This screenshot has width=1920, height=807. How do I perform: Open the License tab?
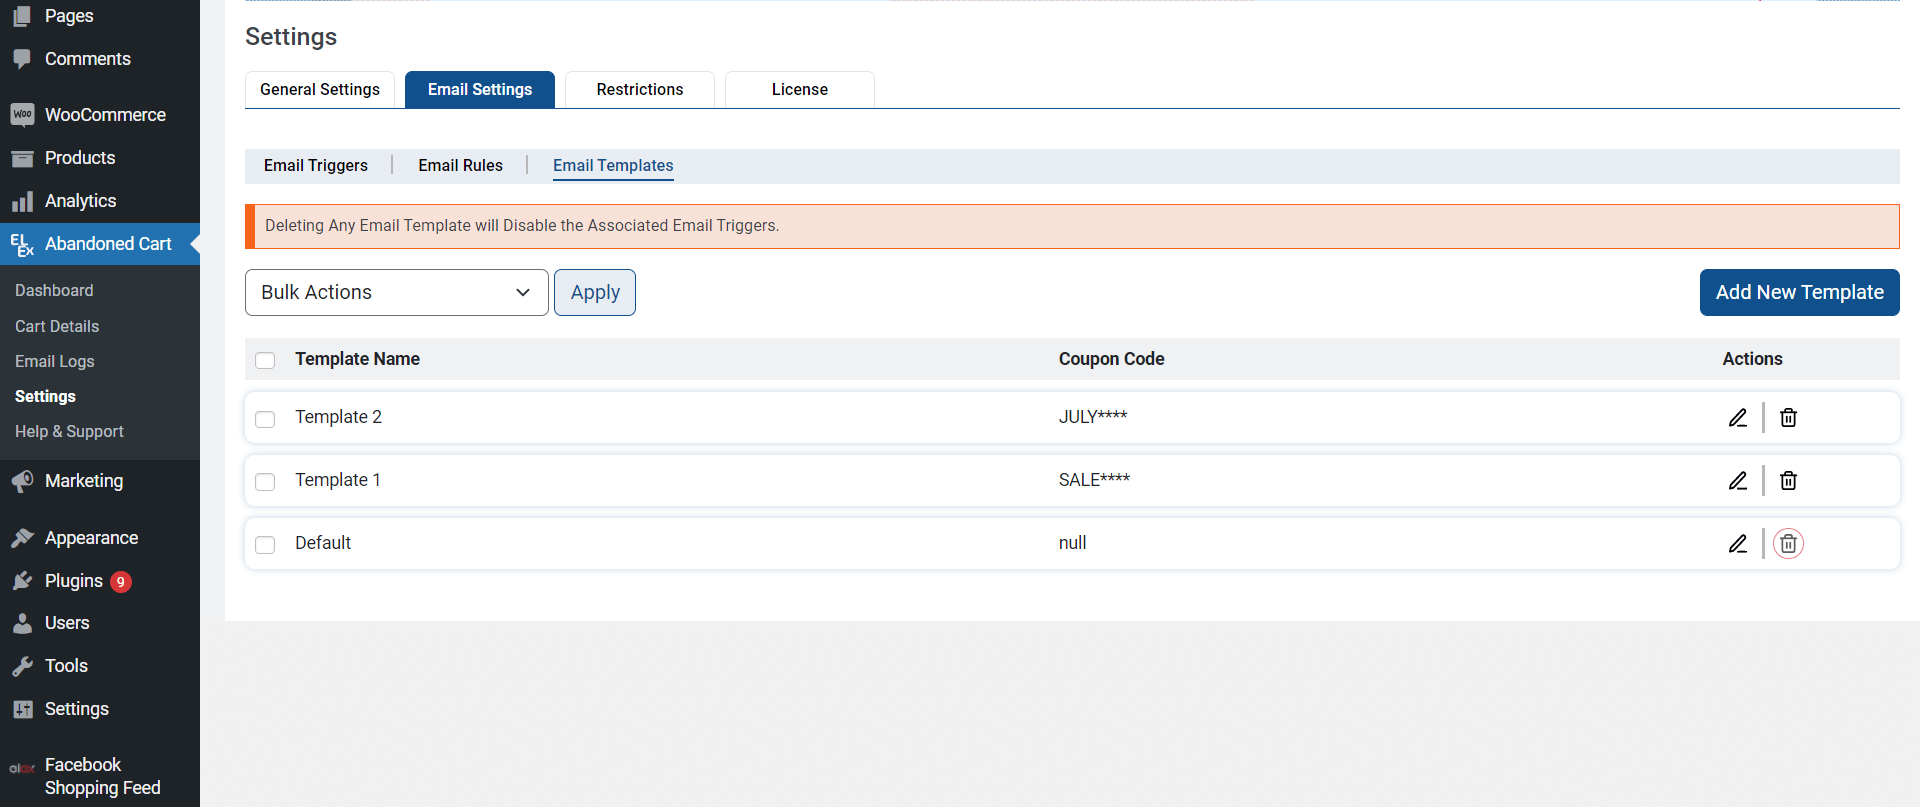point(800,89)
